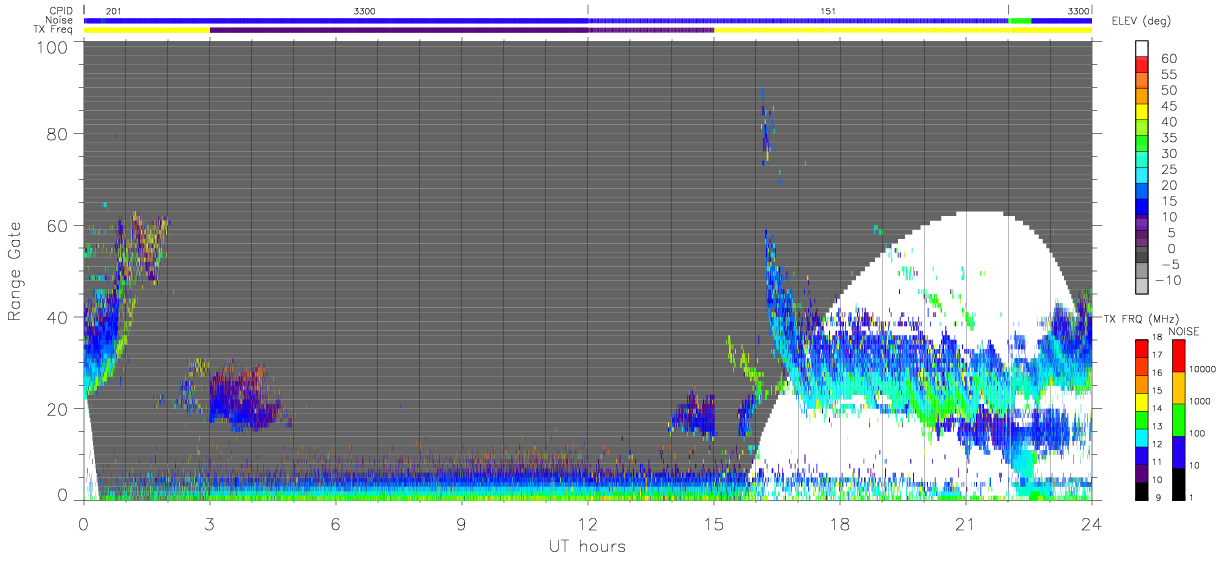1228x567 pixels.
Task: Click the ELEV (deg) colorbar title
Action: click(x=1141, y=21)
